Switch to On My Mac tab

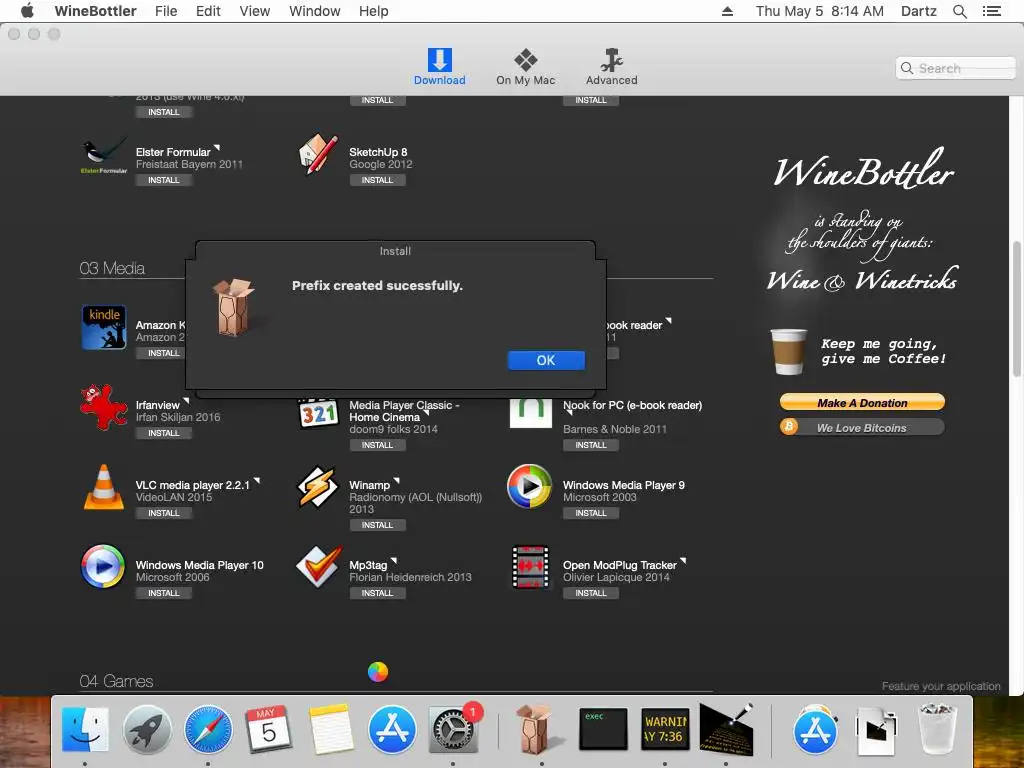coord(525,67)
